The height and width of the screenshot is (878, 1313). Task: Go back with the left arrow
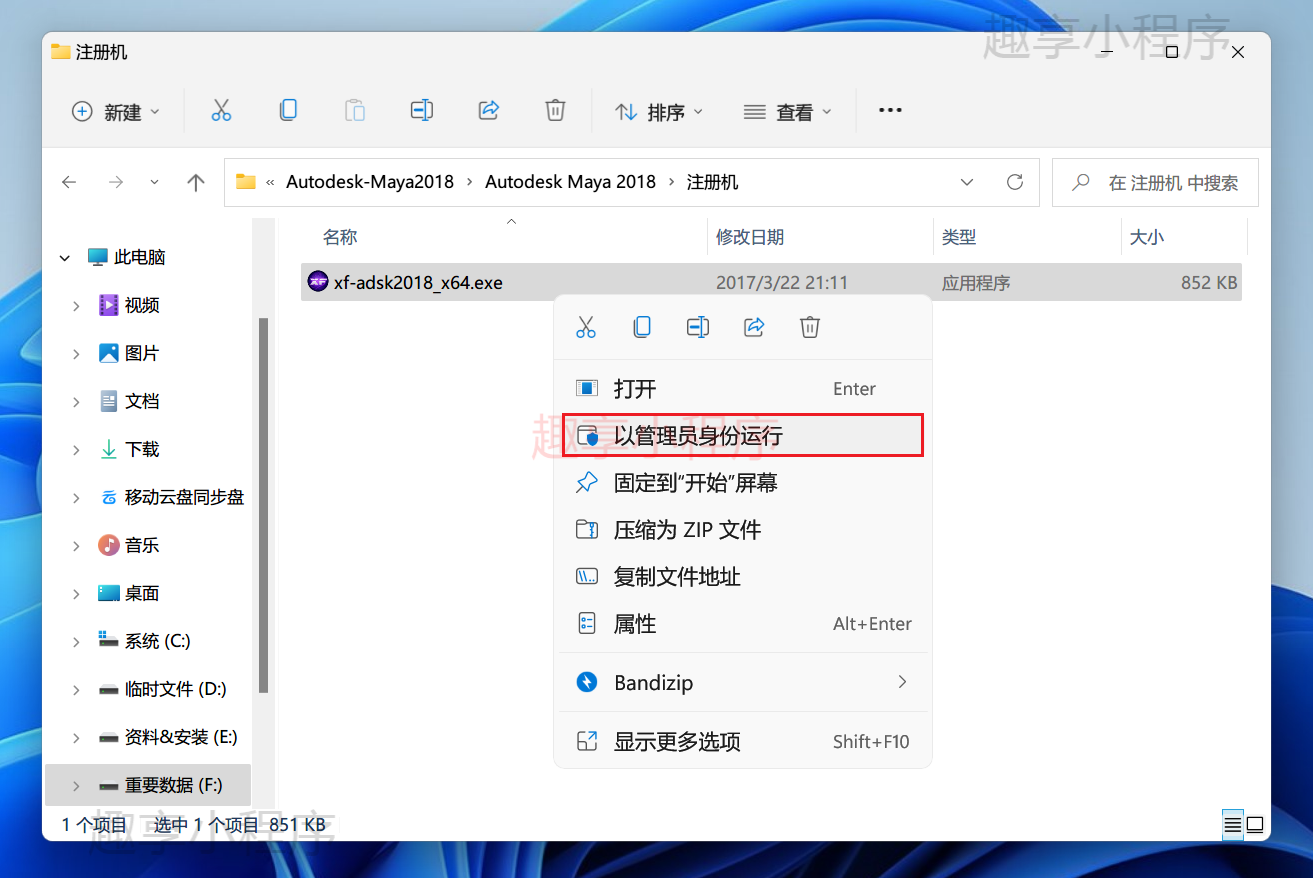(69, 182)
